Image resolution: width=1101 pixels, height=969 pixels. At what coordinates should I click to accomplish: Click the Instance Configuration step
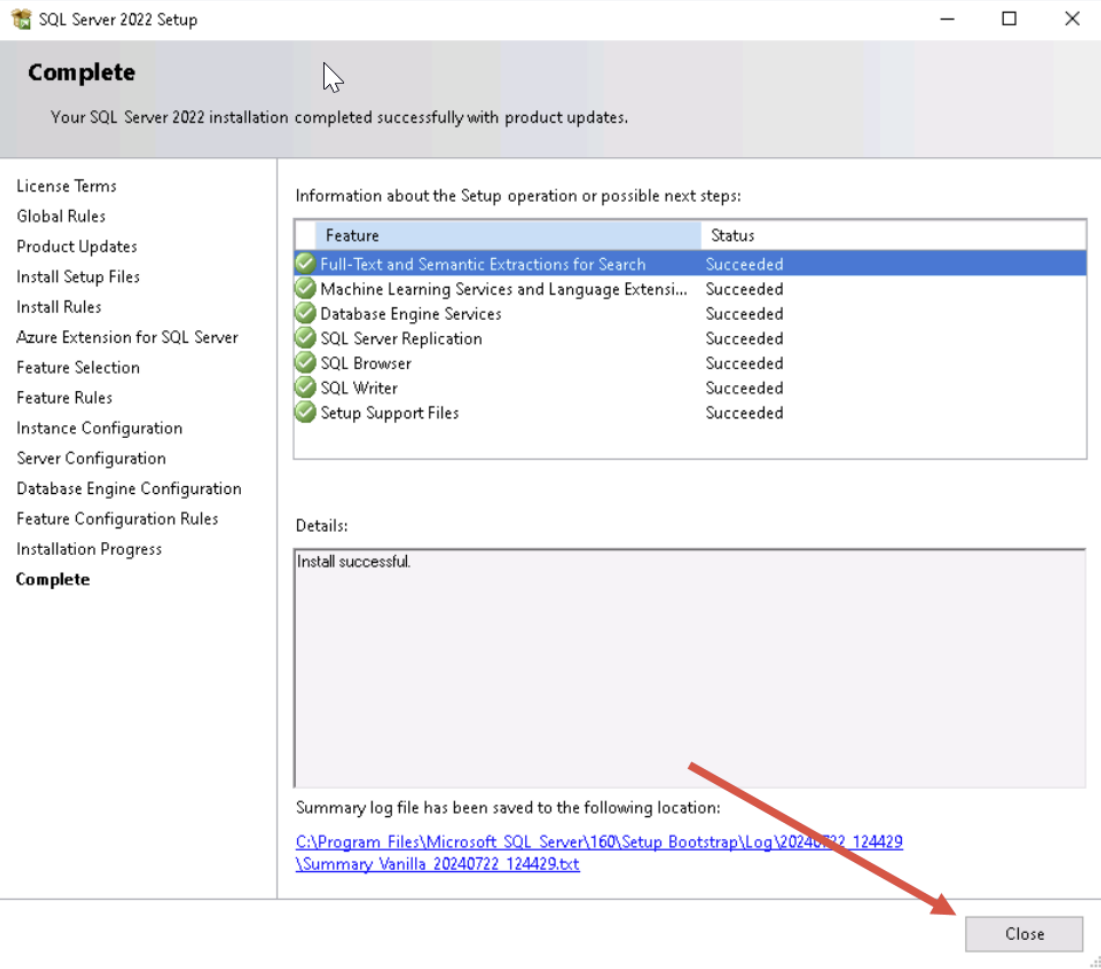click(99, 428)
